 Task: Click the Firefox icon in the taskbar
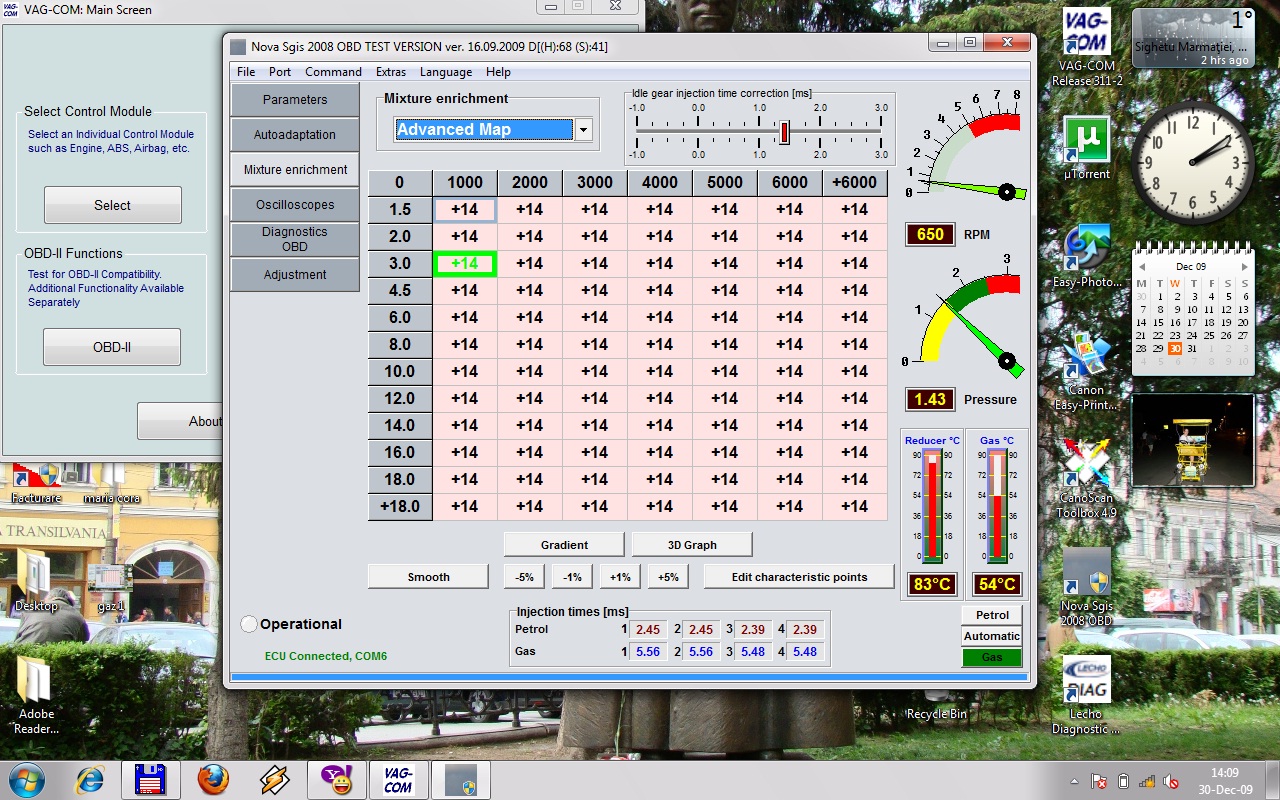(x=212, y=779)
